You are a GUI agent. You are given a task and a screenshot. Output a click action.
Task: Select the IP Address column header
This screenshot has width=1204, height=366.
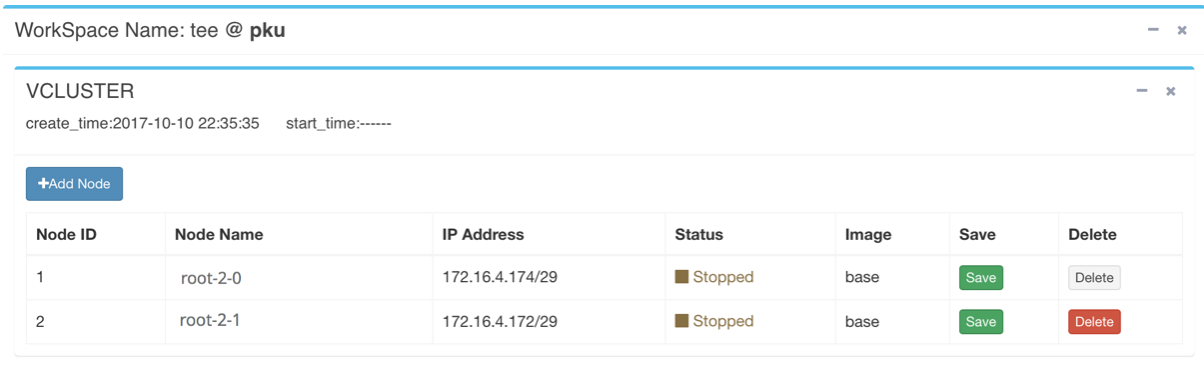pos(483,235)
